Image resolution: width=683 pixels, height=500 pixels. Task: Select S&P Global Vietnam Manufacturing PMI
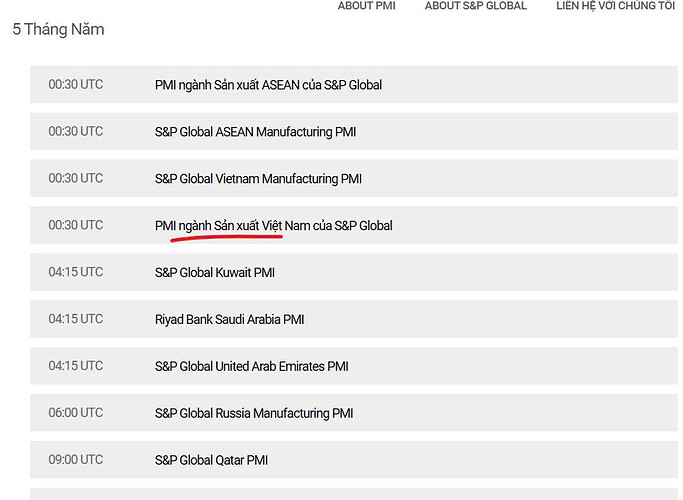(x=258, y=179)
